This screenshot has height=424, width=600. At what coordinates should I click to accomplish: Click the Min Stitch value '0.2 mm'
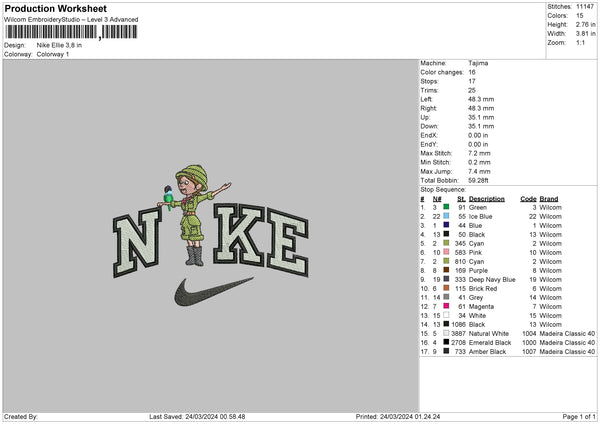coord(479,162)
